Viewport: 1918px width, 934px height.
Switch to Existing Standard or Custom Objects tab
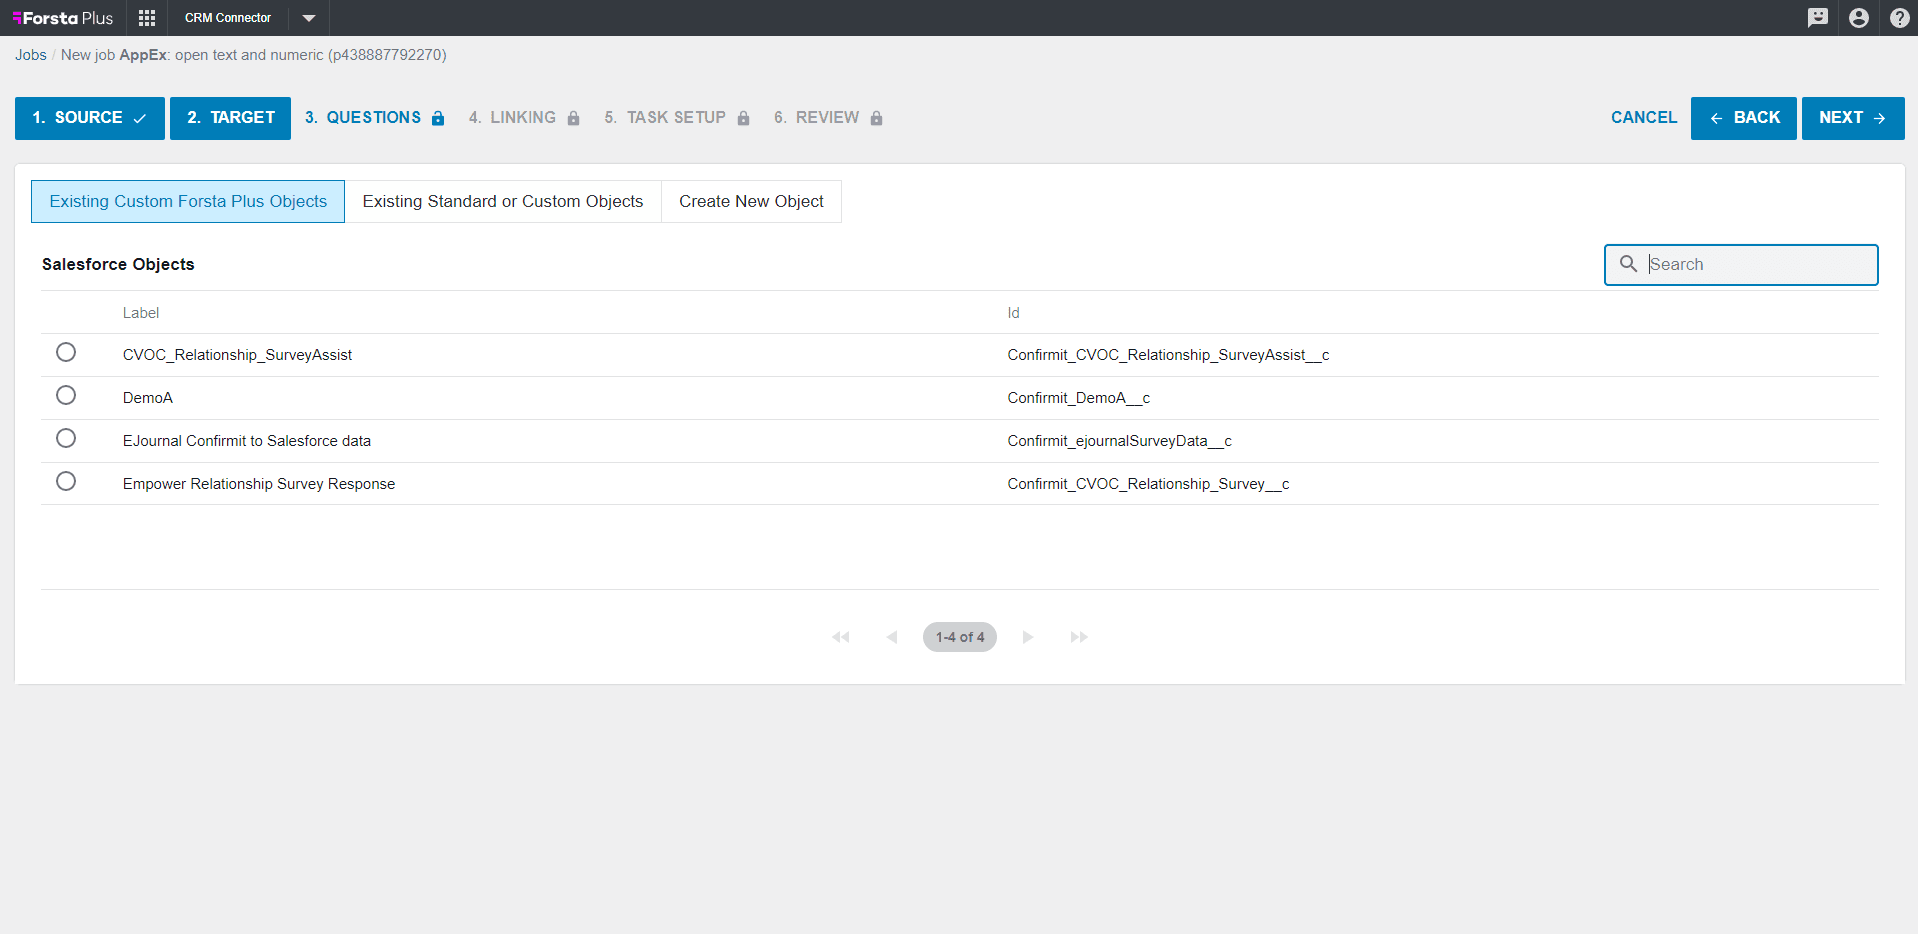click(x=503, y=201)
